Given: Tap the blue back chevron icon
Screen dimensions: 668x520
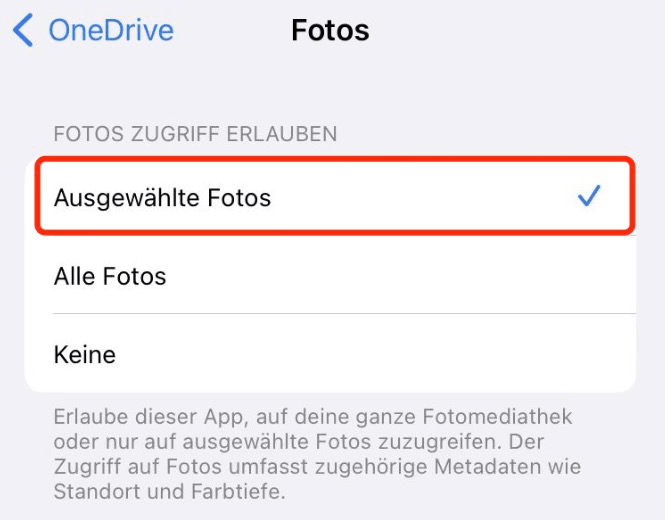Looking at the screenshot, I should pyautogui.click(x=23, y=30).
